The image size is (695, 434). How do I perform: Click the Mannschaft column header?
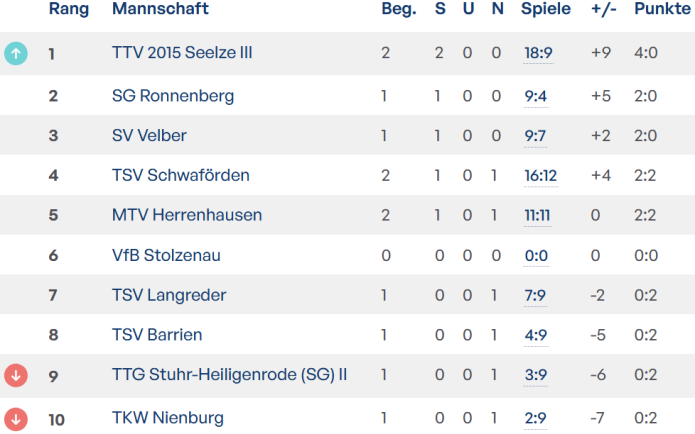[160, 9]
